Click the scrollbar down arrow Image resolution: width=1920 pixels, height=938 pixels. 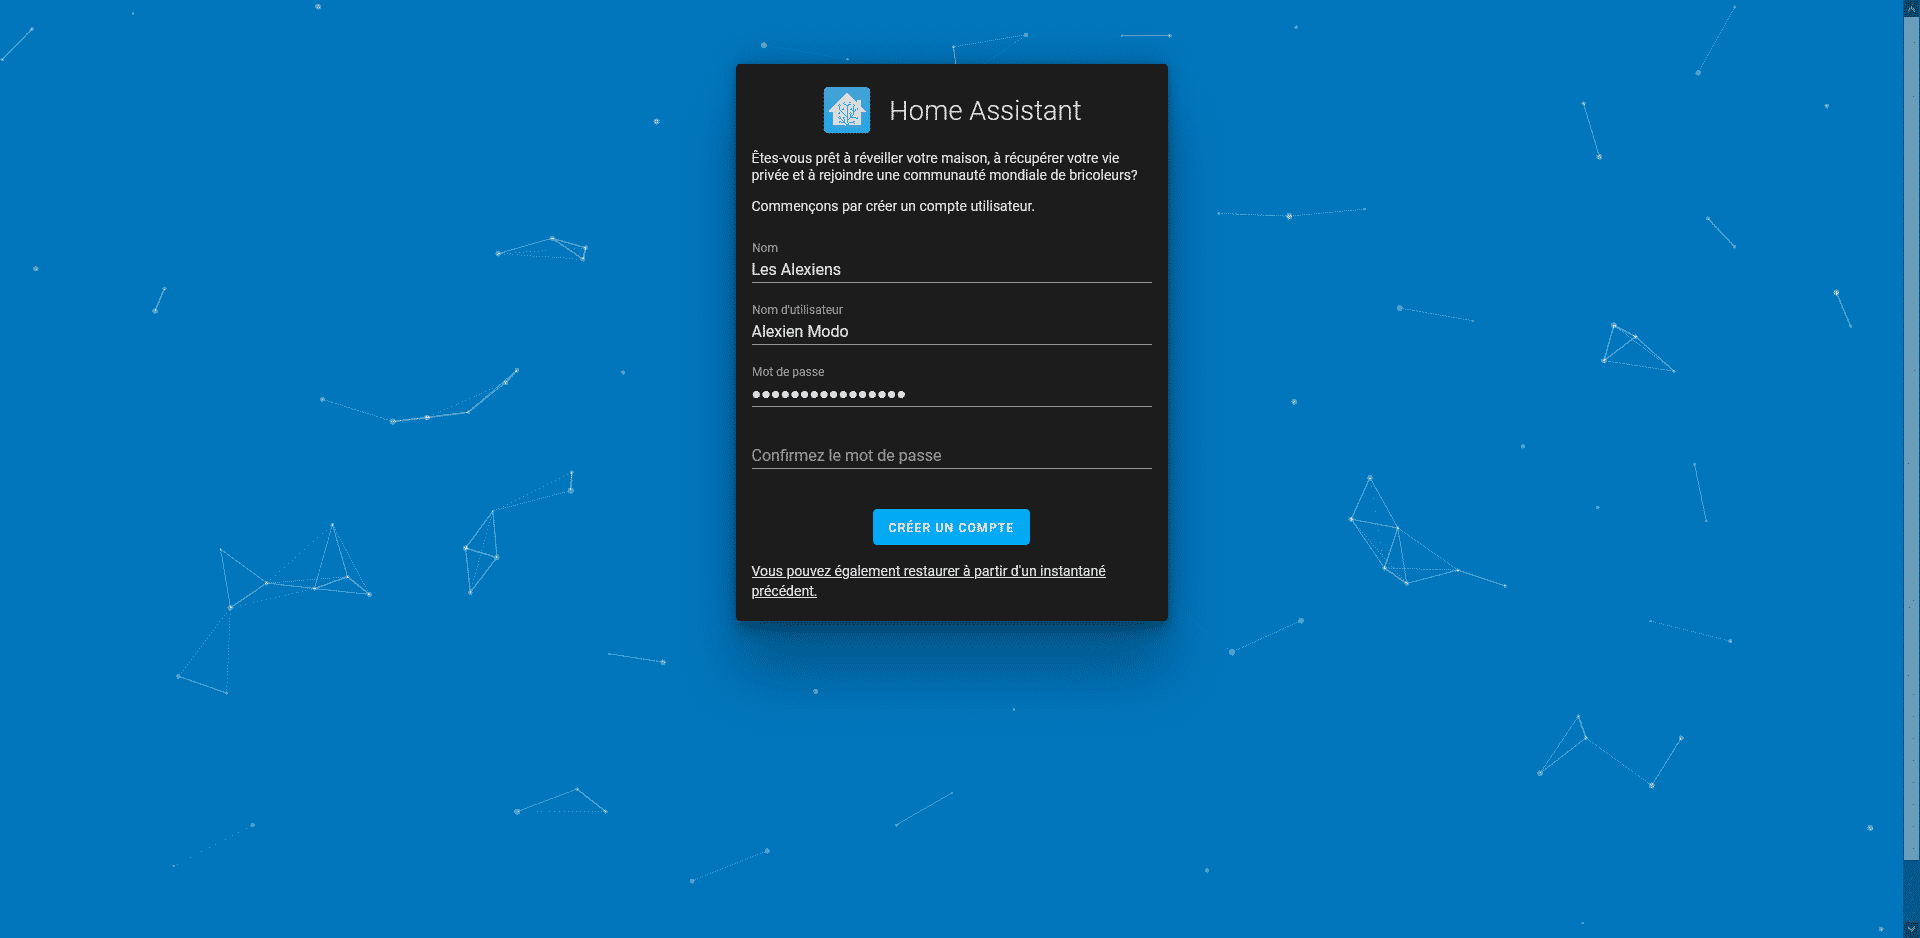pos(1911,930)
